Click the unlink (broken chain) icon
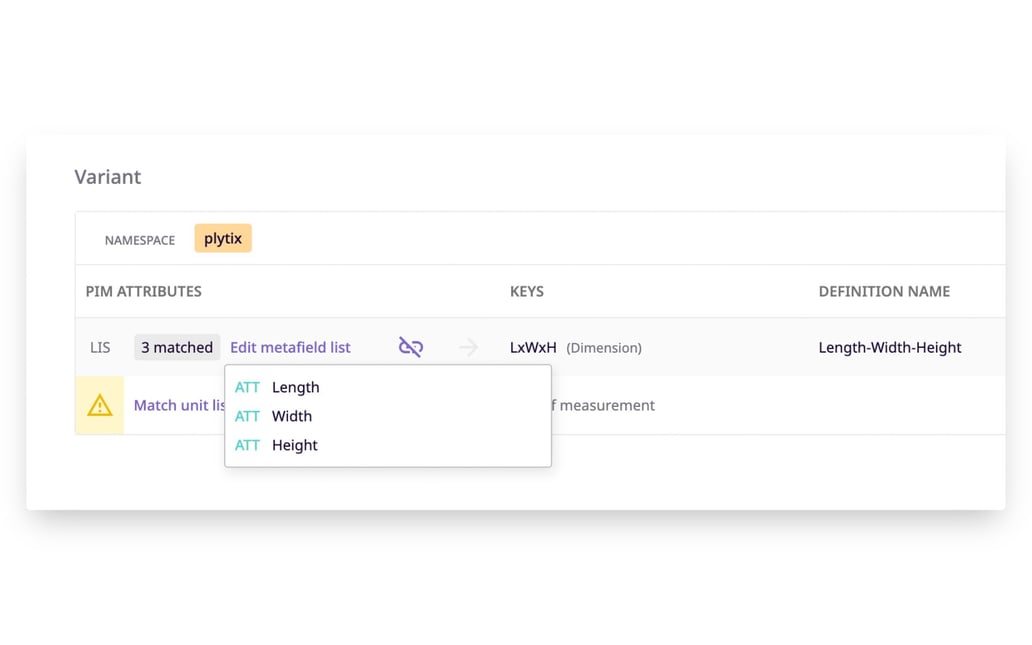 tap(410, 346)
